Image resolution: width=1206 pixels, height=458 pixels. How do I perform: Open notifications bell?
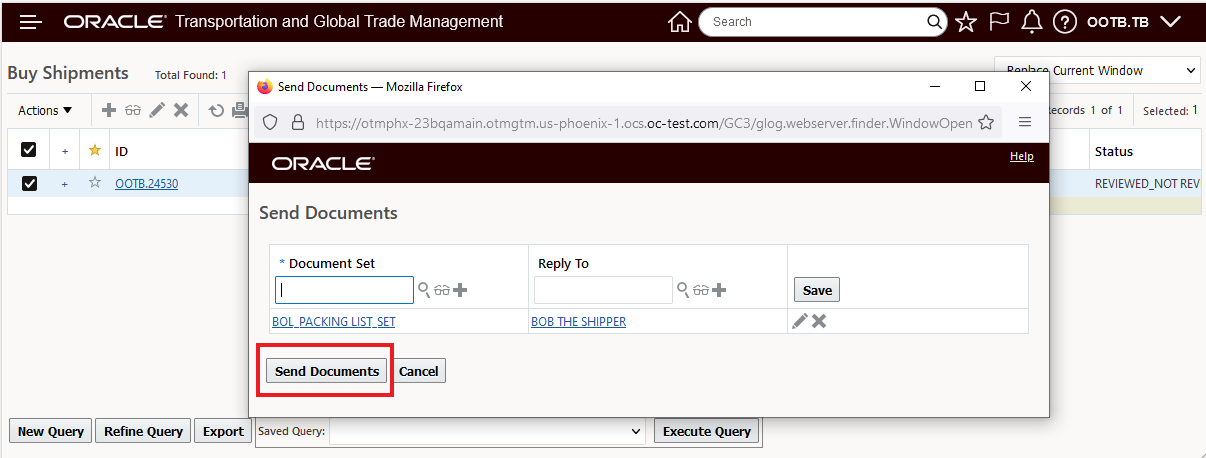(1032, 22)
